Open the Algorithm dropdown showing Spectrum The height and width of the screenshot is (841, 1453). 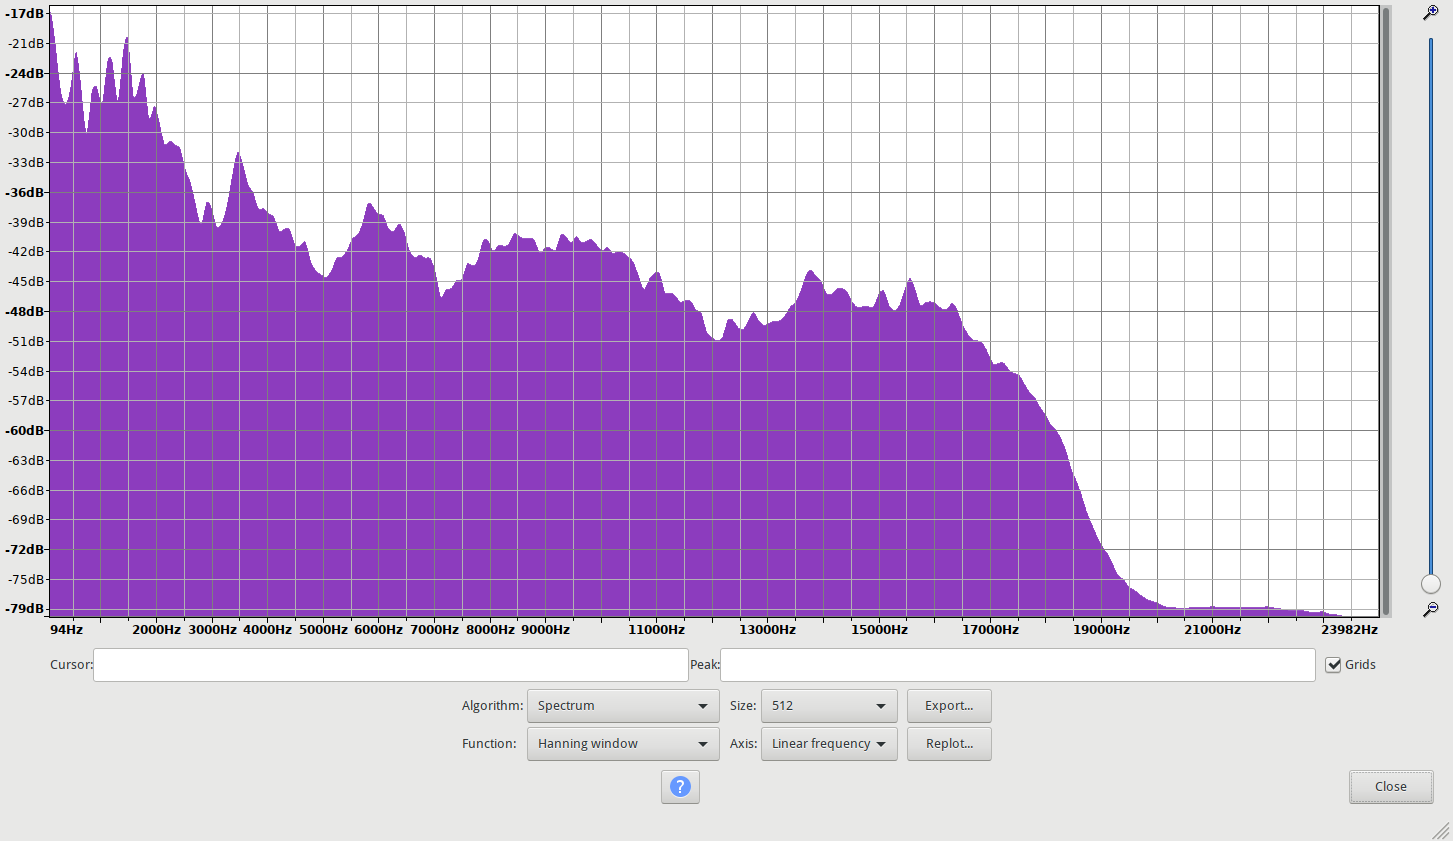click(623, 706)
